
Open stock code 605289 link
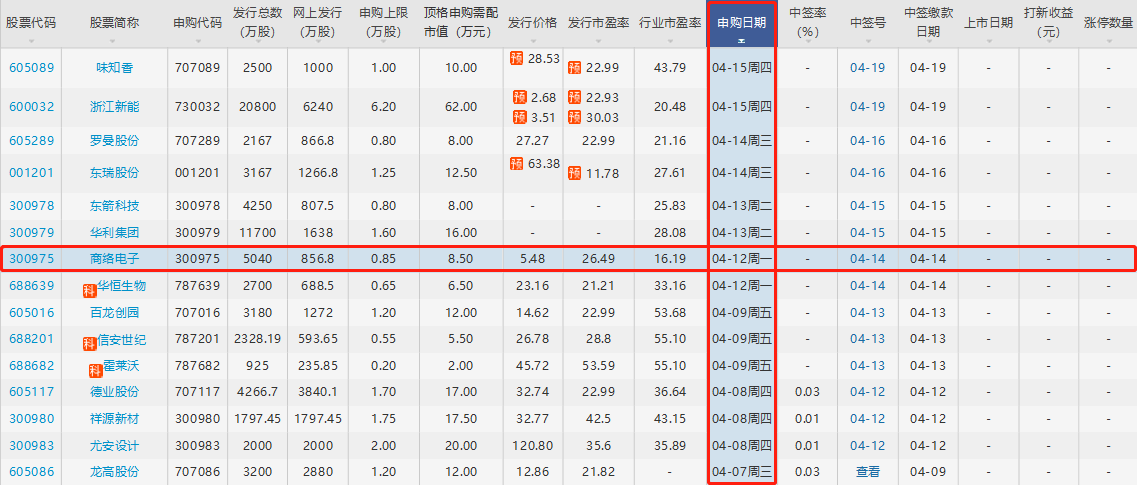click(31, 140)
